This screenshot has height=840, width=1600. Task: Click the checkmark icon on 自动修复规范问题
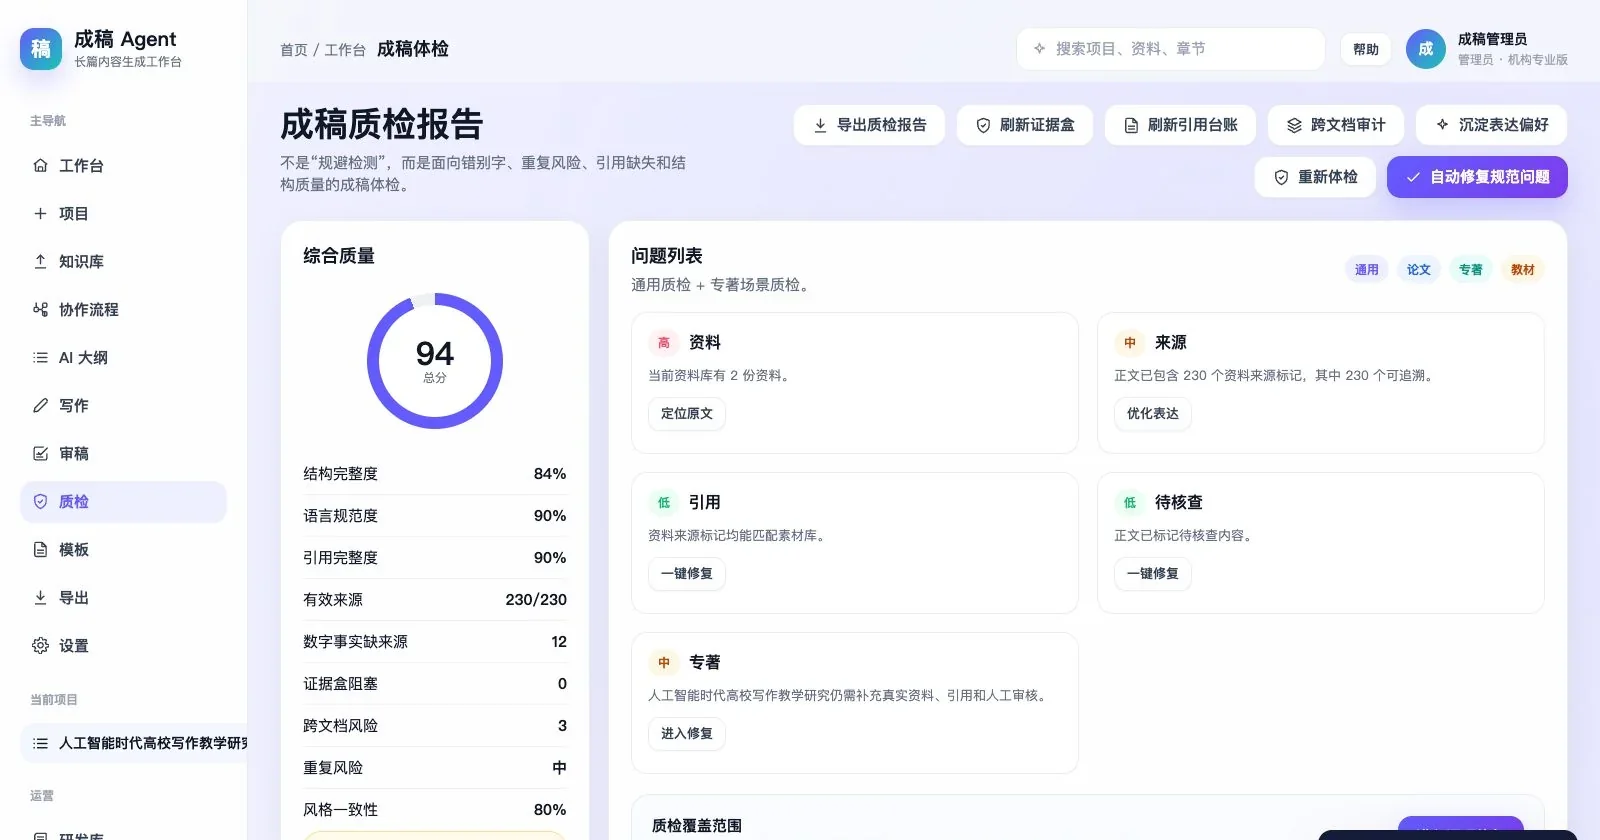coord(1413,177)
